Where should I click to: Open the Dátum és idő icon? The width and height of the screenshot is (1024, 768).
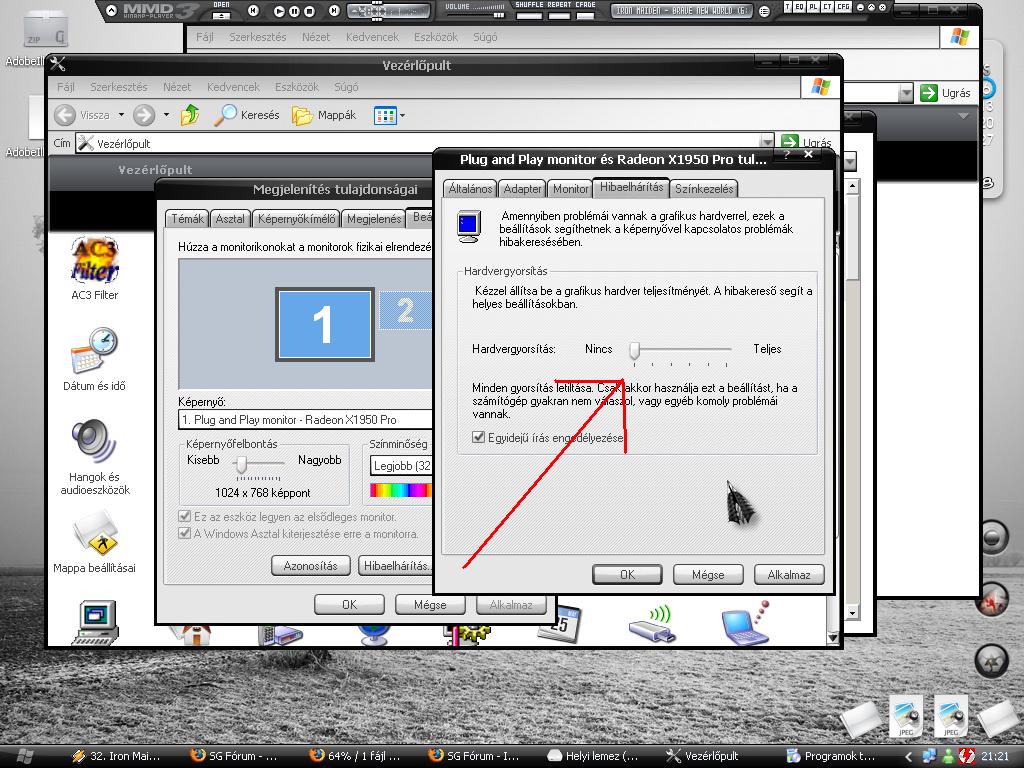(94, 352)
